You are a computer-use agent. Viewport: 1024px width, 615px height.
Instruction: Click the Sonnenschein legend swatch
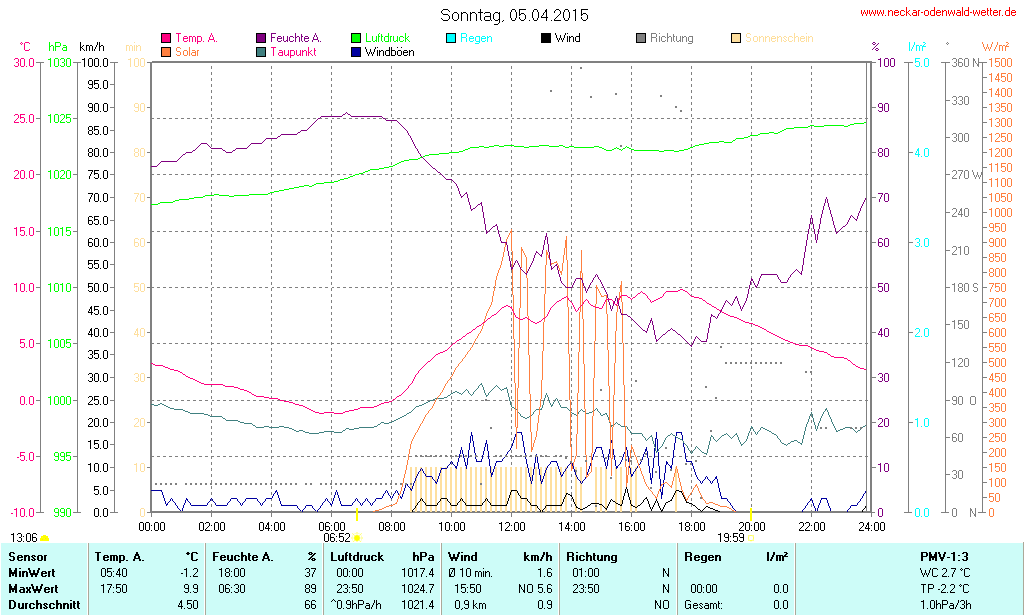[x=736, y=38]
